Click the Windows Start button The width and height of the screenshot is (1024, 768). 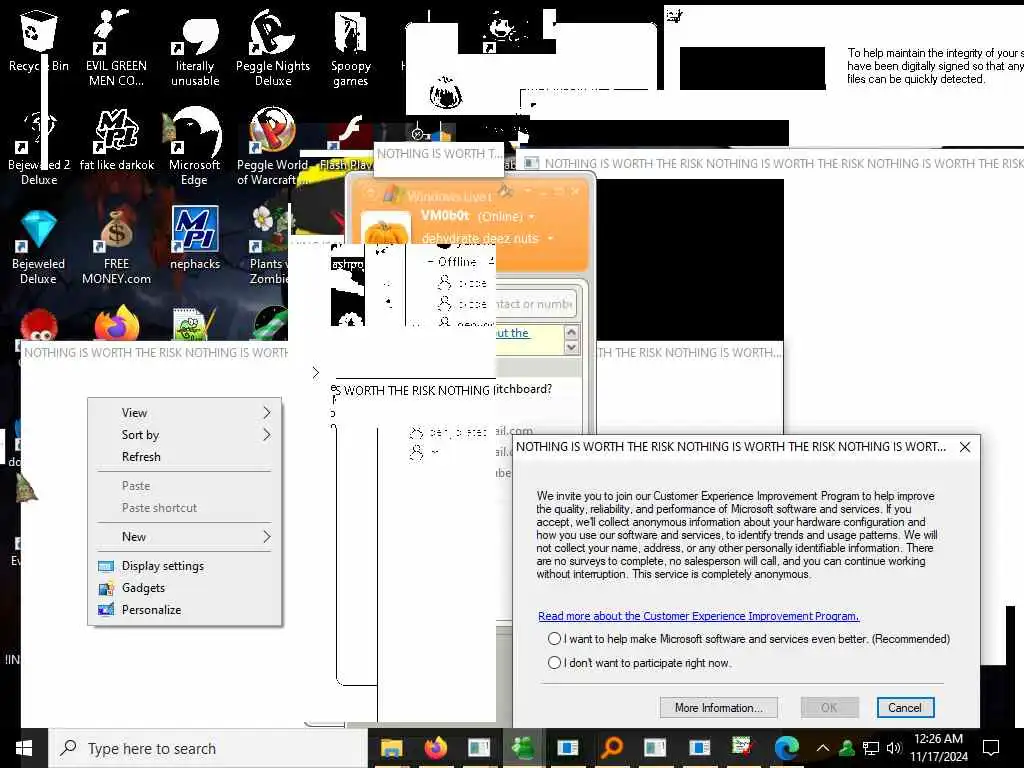24,748
